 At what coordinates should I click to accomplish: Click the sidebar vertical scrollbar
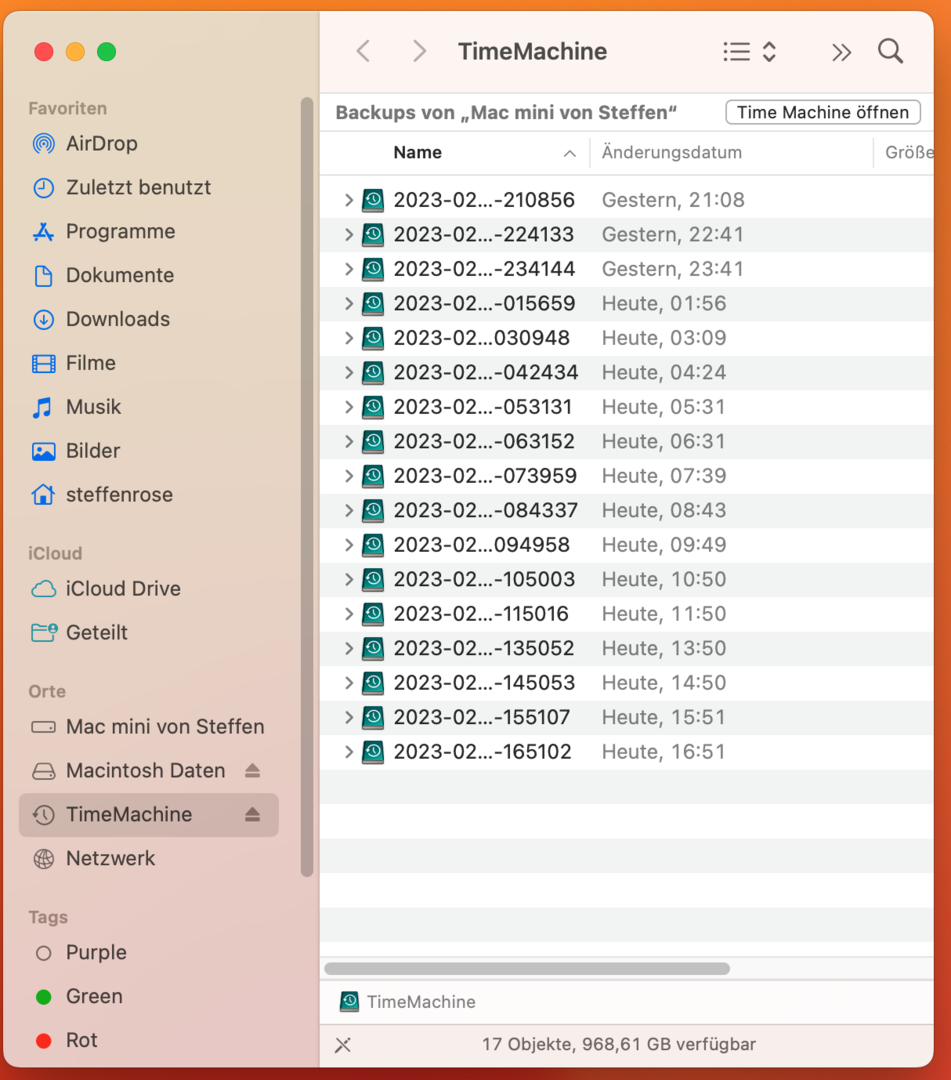(x=307, y=487)
